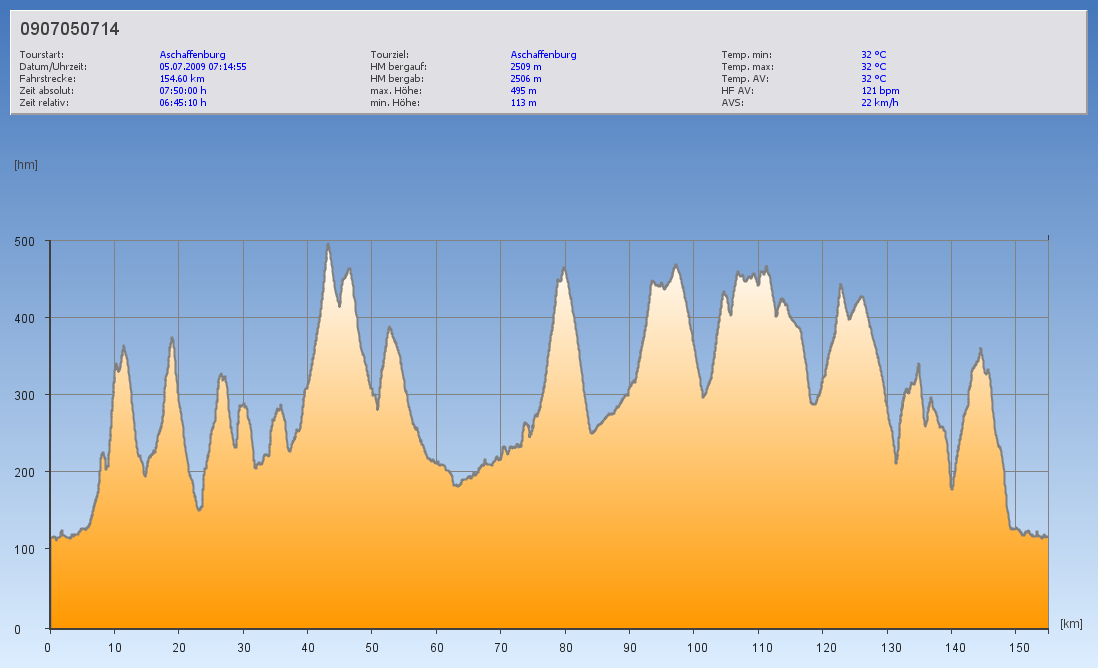The width and height of the screenshot is (1098, 668).
Task: Select the Zeit relativ value 06:45:10 h
Action: click(183, 102)
